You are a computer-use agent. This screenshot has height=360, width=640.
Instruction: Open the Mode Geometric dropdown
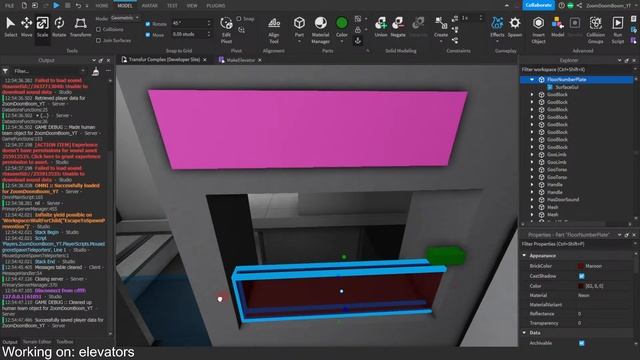pos(125,18)
